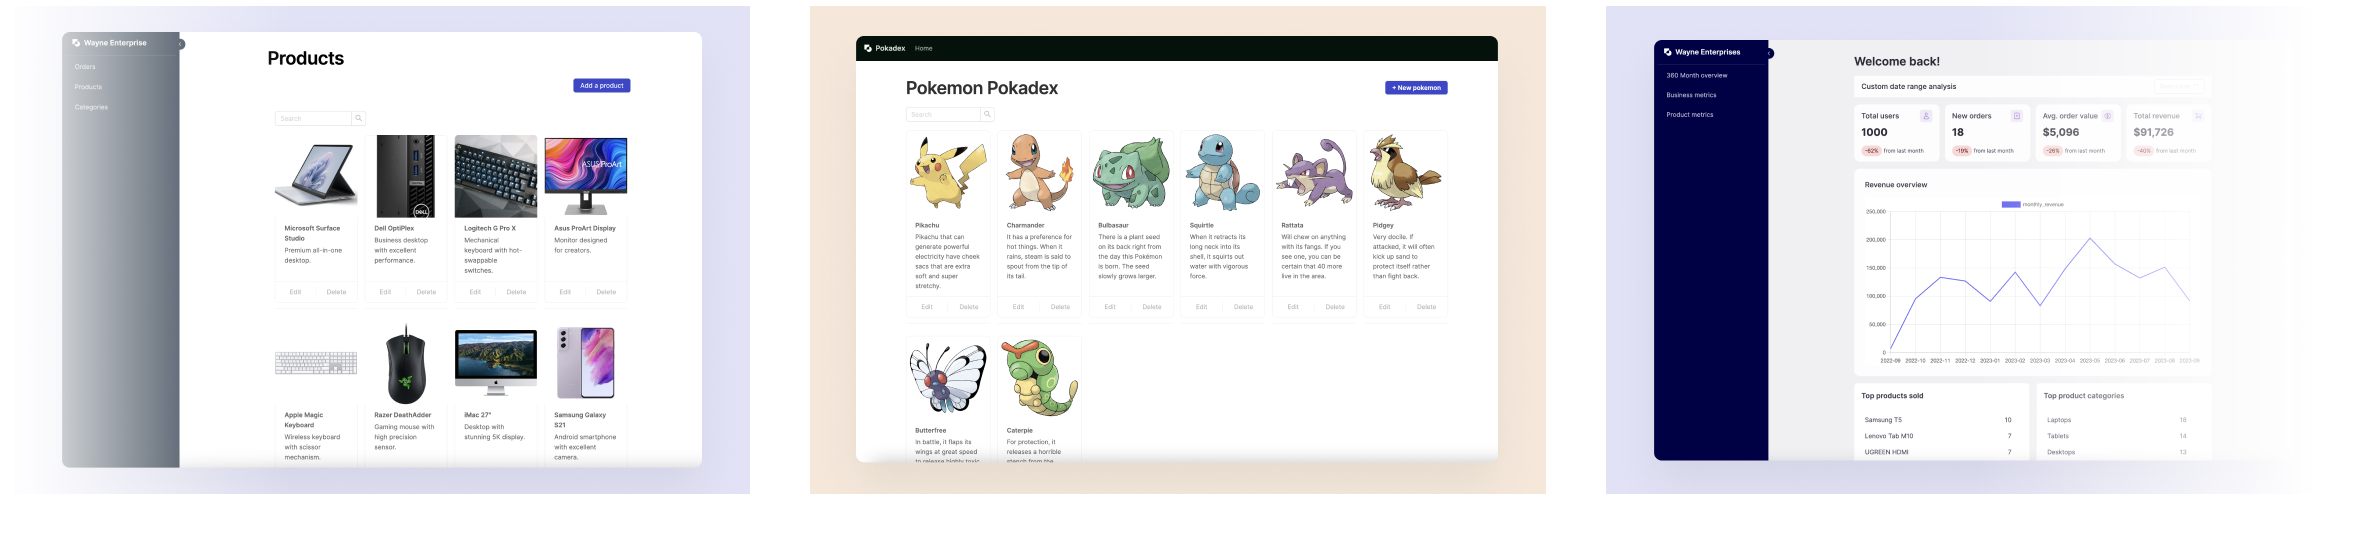This screenshot has width=2374, height=558.
Task: Open the Custom date range analysis picker
Action: (x=2180, y=87)
